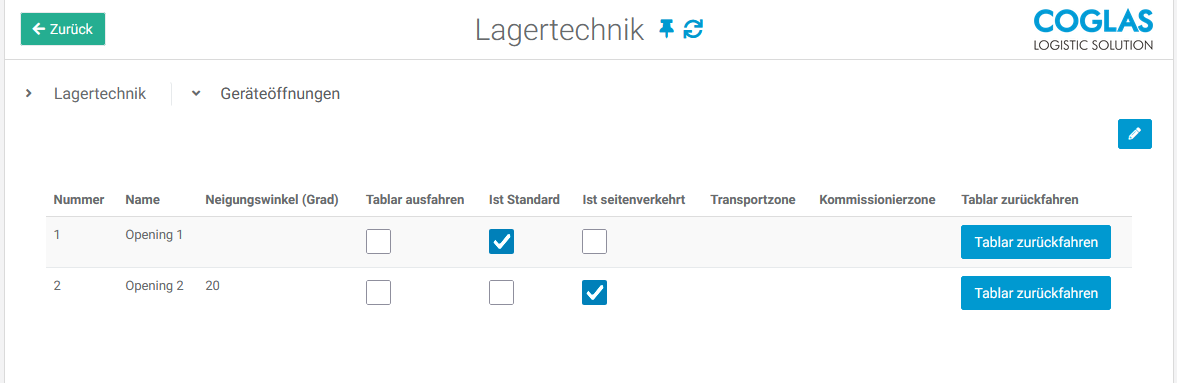Image resolution: width=1177 pixels, height=383 pixels.
Task: Select the Geräteöffnungen section label
Action: [280, 94]
